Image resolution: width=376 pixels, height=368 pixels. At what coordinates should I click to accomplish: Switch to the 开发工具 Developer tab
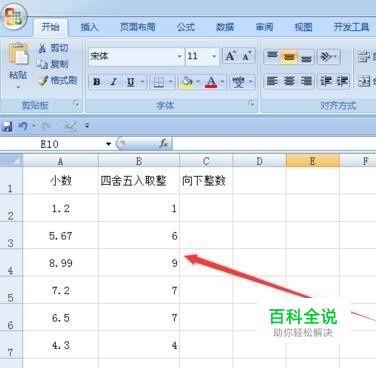[351, 27]
